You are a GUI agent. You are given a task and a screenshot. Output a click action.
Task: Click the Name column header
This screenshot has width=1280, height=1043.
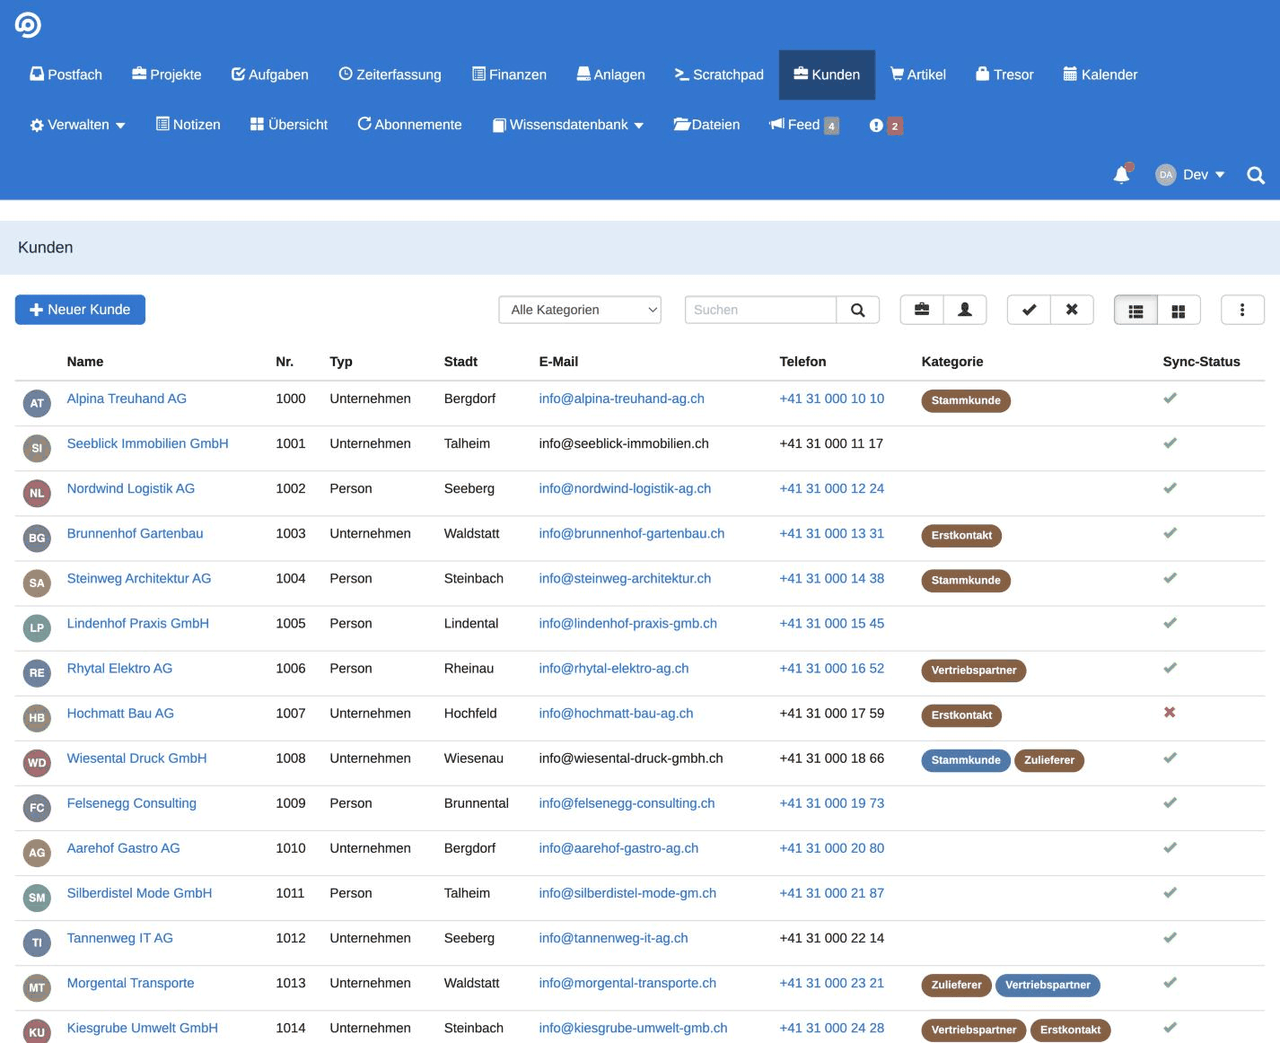85,362
